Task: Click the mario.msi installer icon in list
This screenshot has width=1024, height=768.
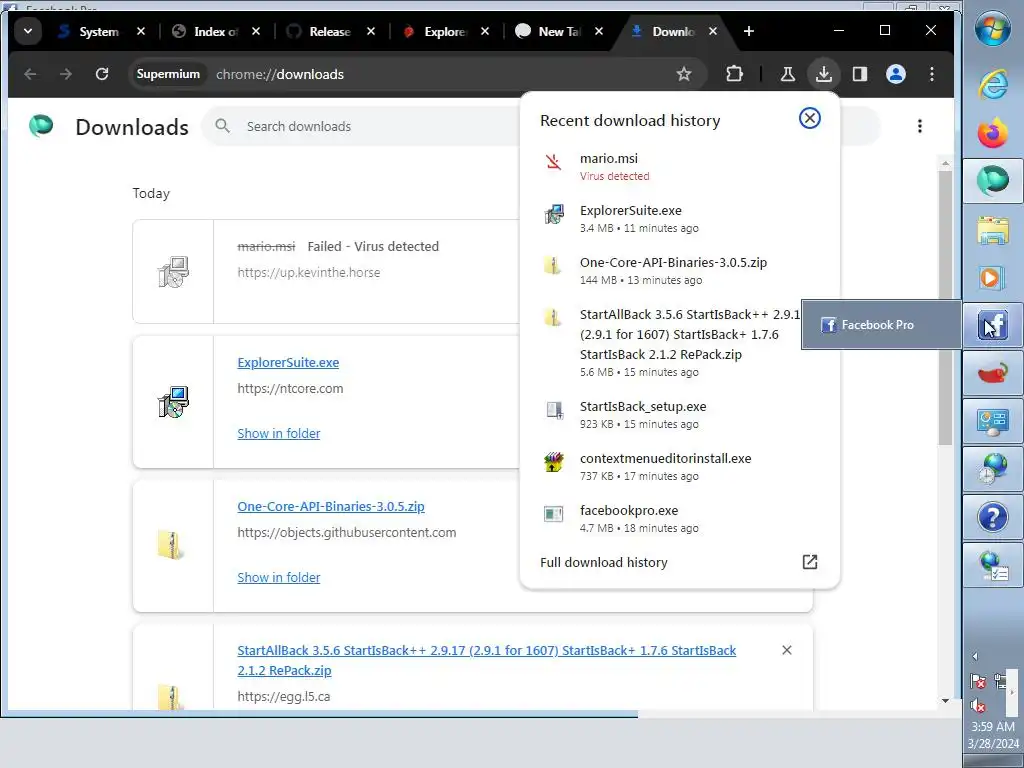Action: pyautogui.click(x=173, y=272)
